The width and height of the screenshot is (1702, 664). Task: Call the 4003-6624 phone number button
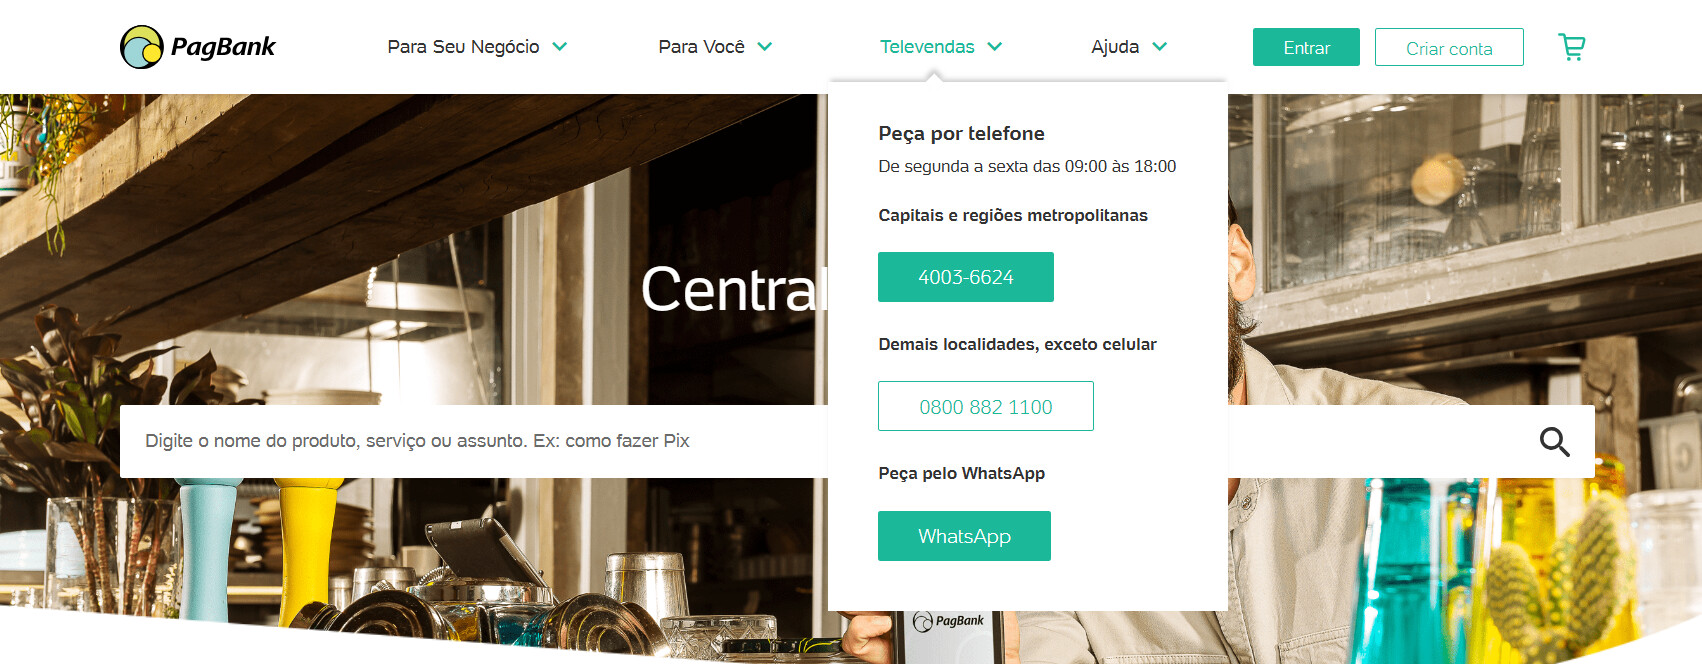pos(966,277)
